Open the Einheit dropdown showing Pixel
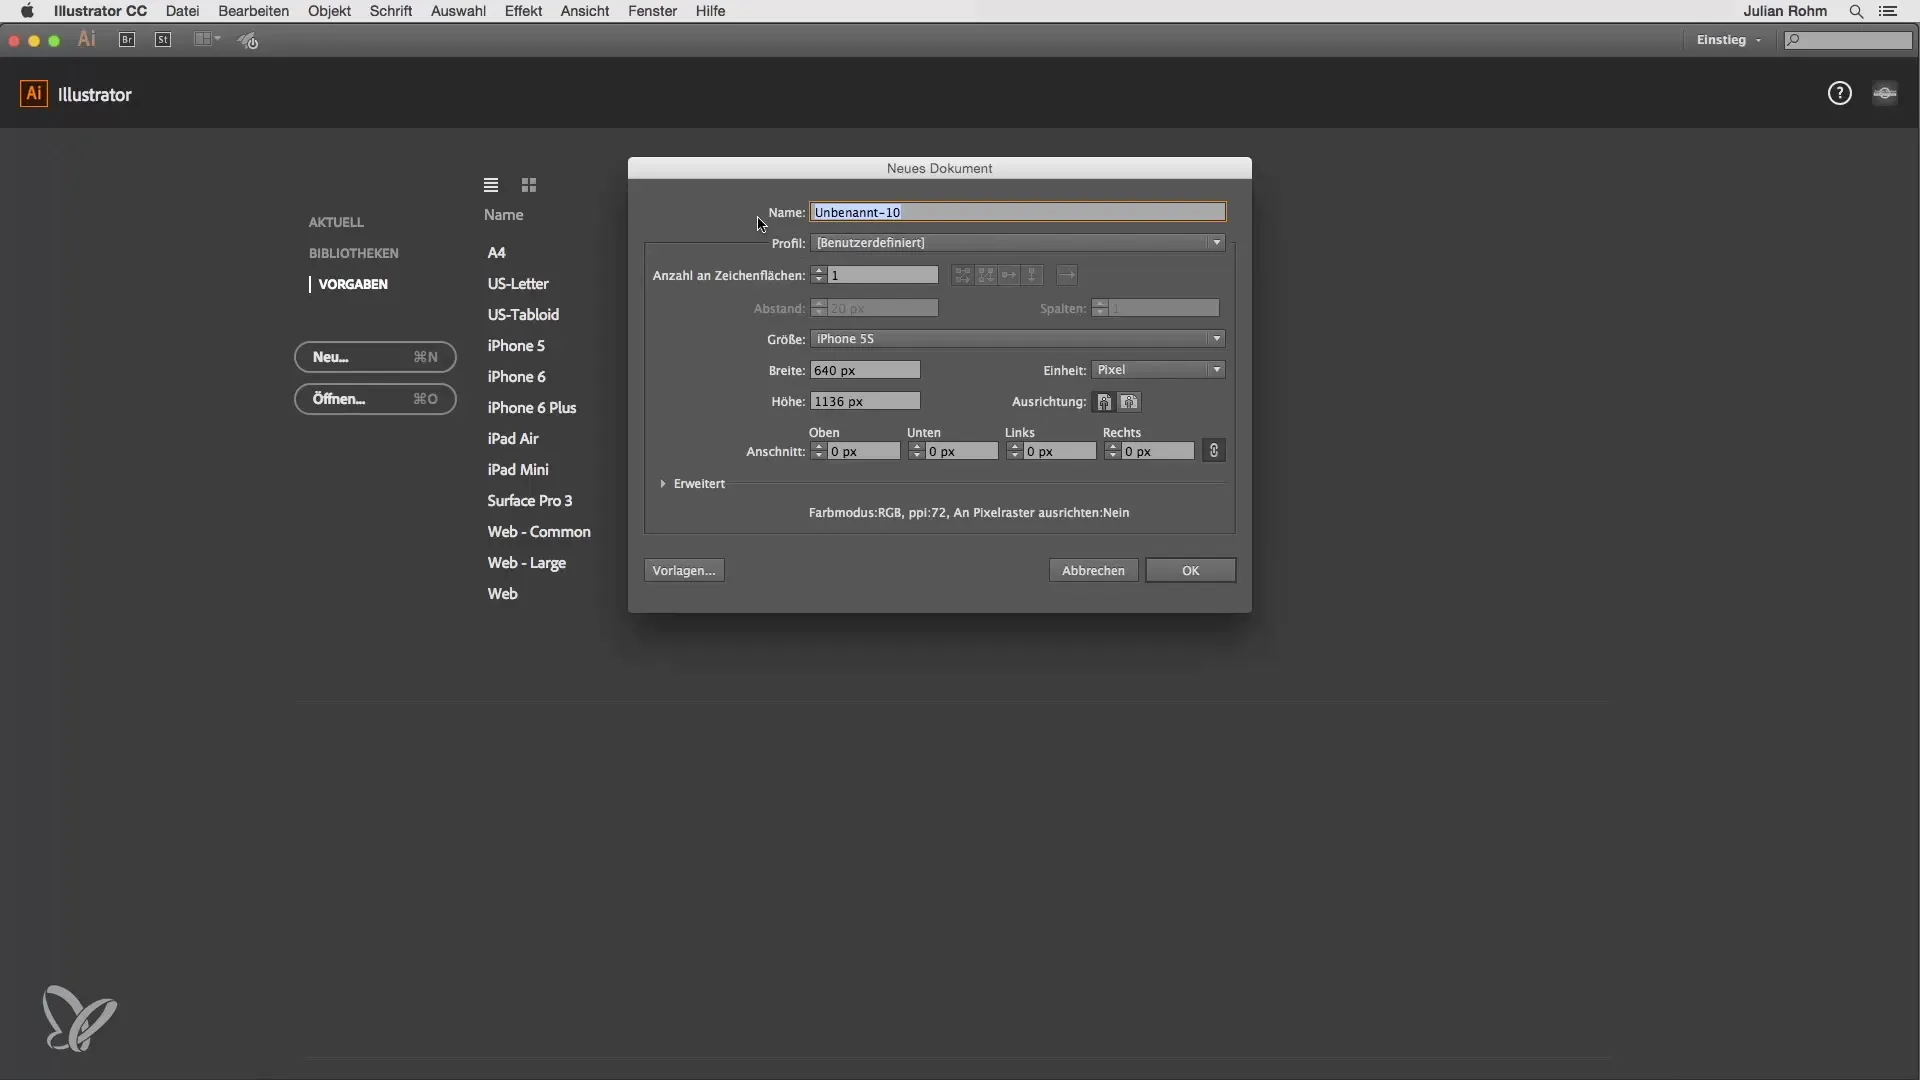 1158,370
